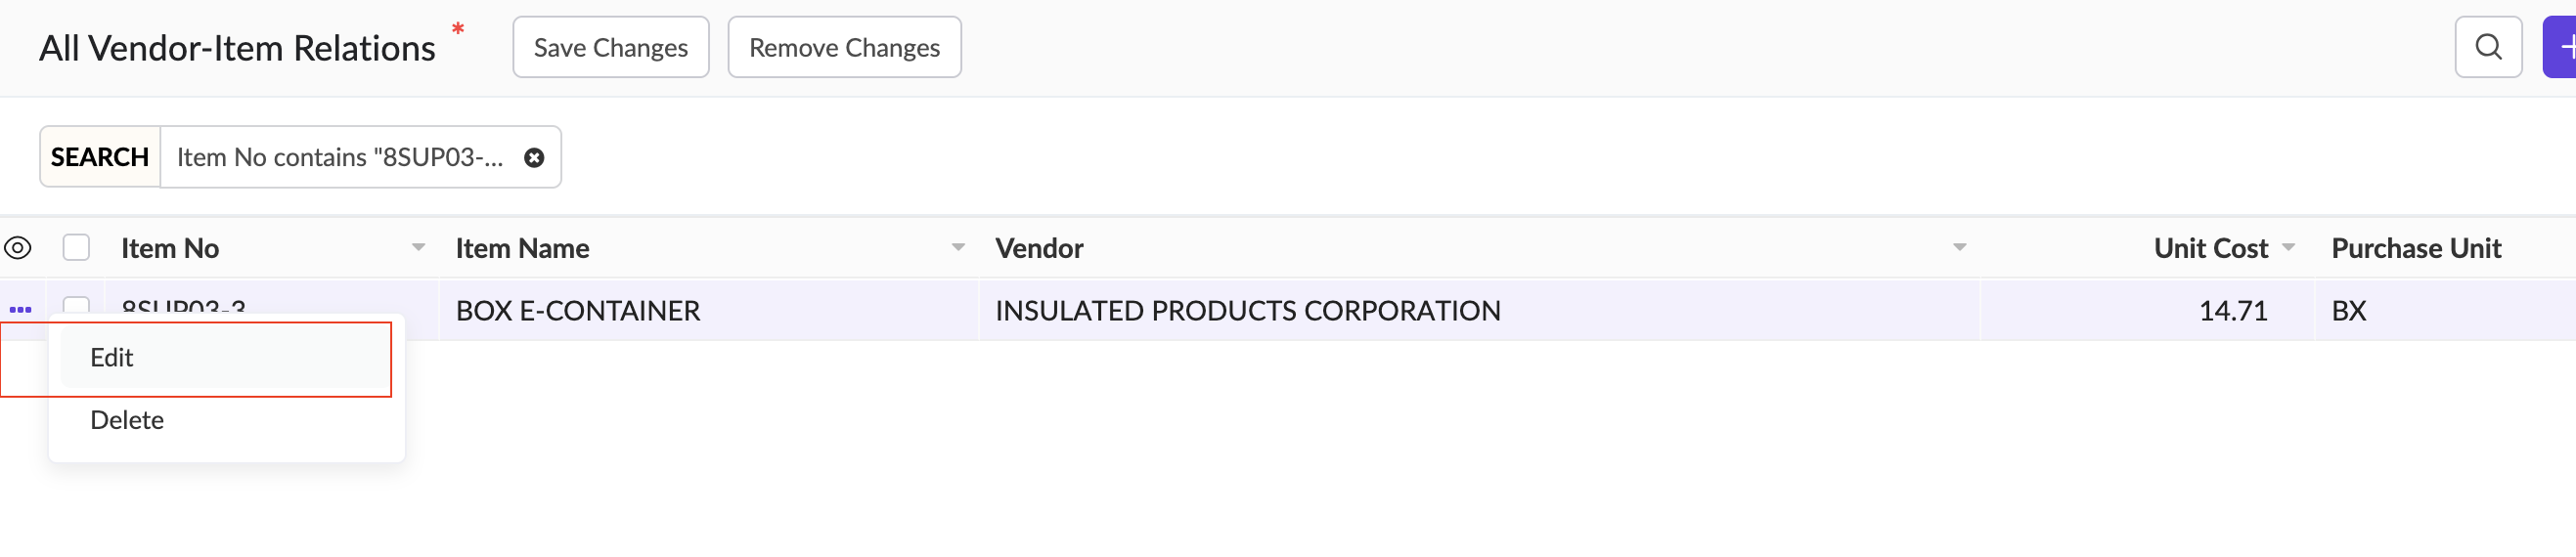Click the Purchase Unit column header

(x=2415, y=248)
